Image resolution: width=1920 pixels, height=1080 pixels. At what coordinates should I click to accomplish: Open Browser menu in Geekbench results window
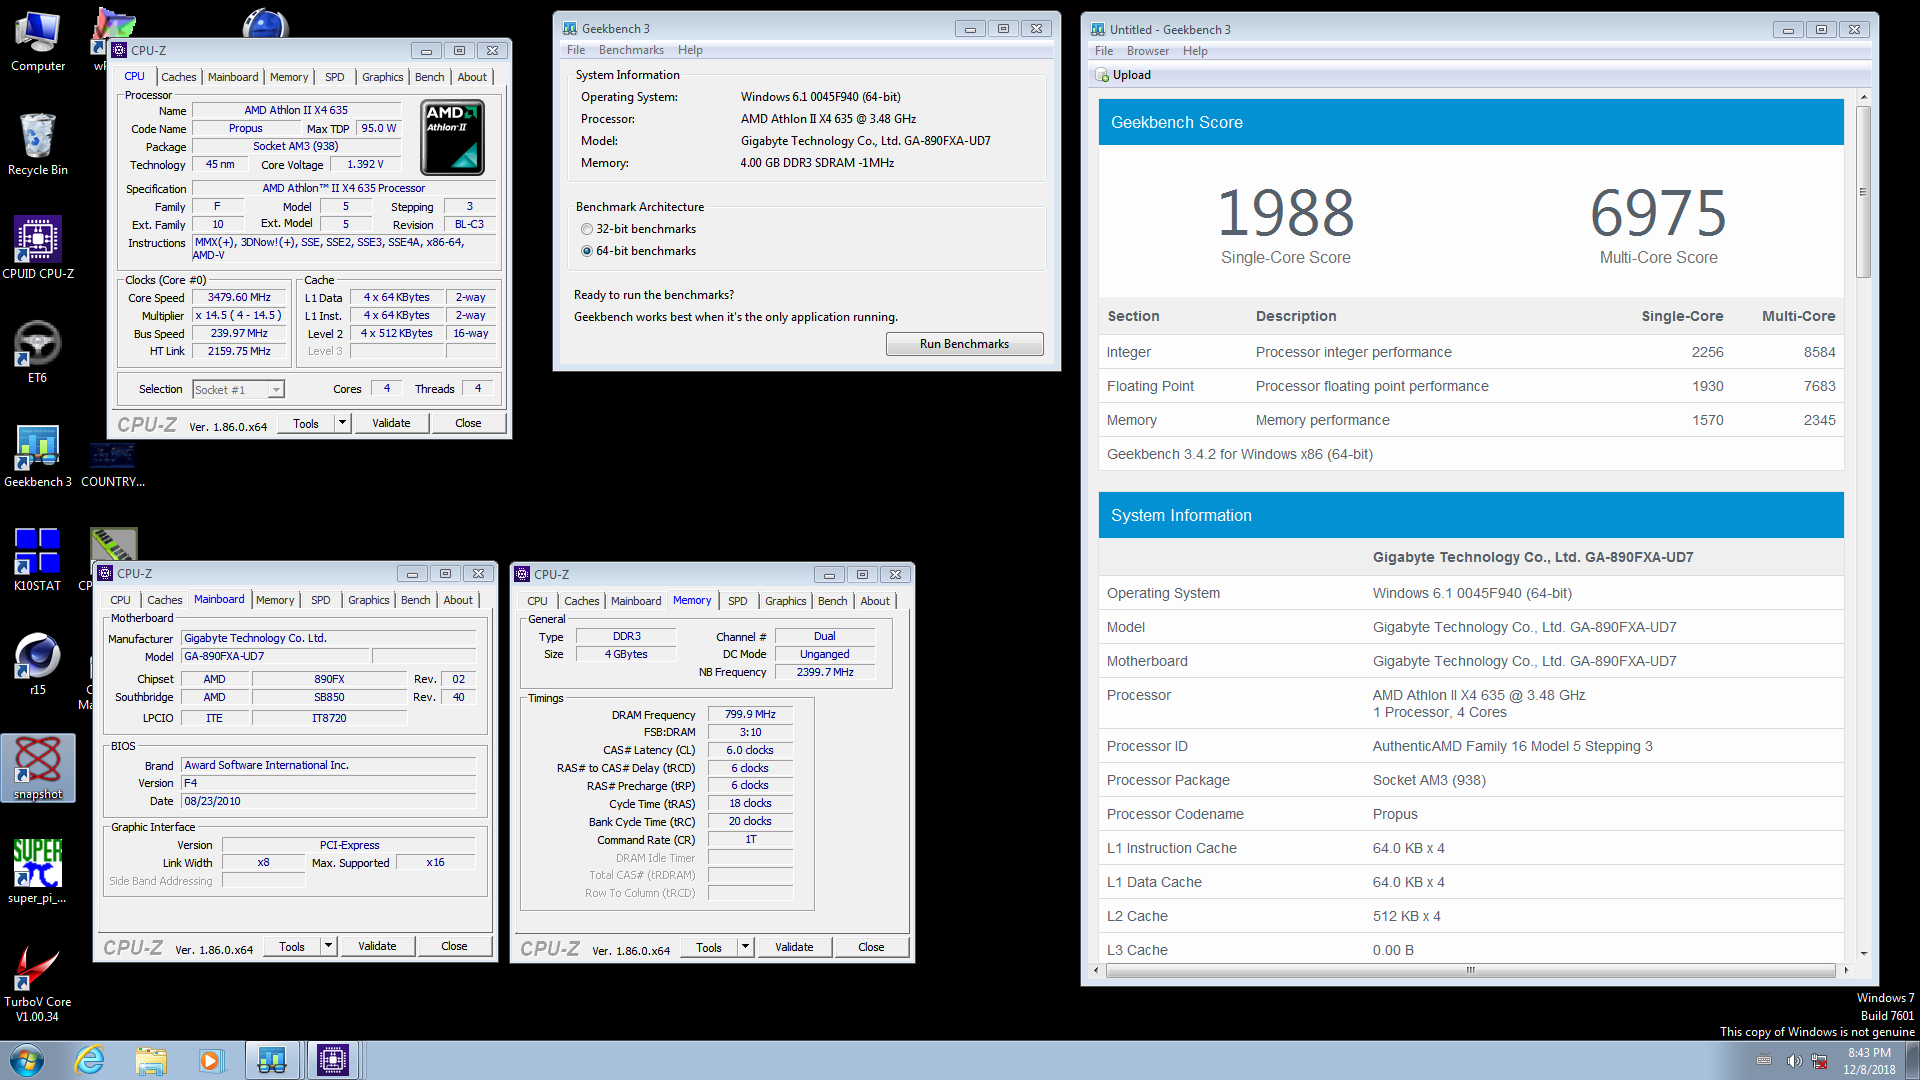coord(1148,51)
